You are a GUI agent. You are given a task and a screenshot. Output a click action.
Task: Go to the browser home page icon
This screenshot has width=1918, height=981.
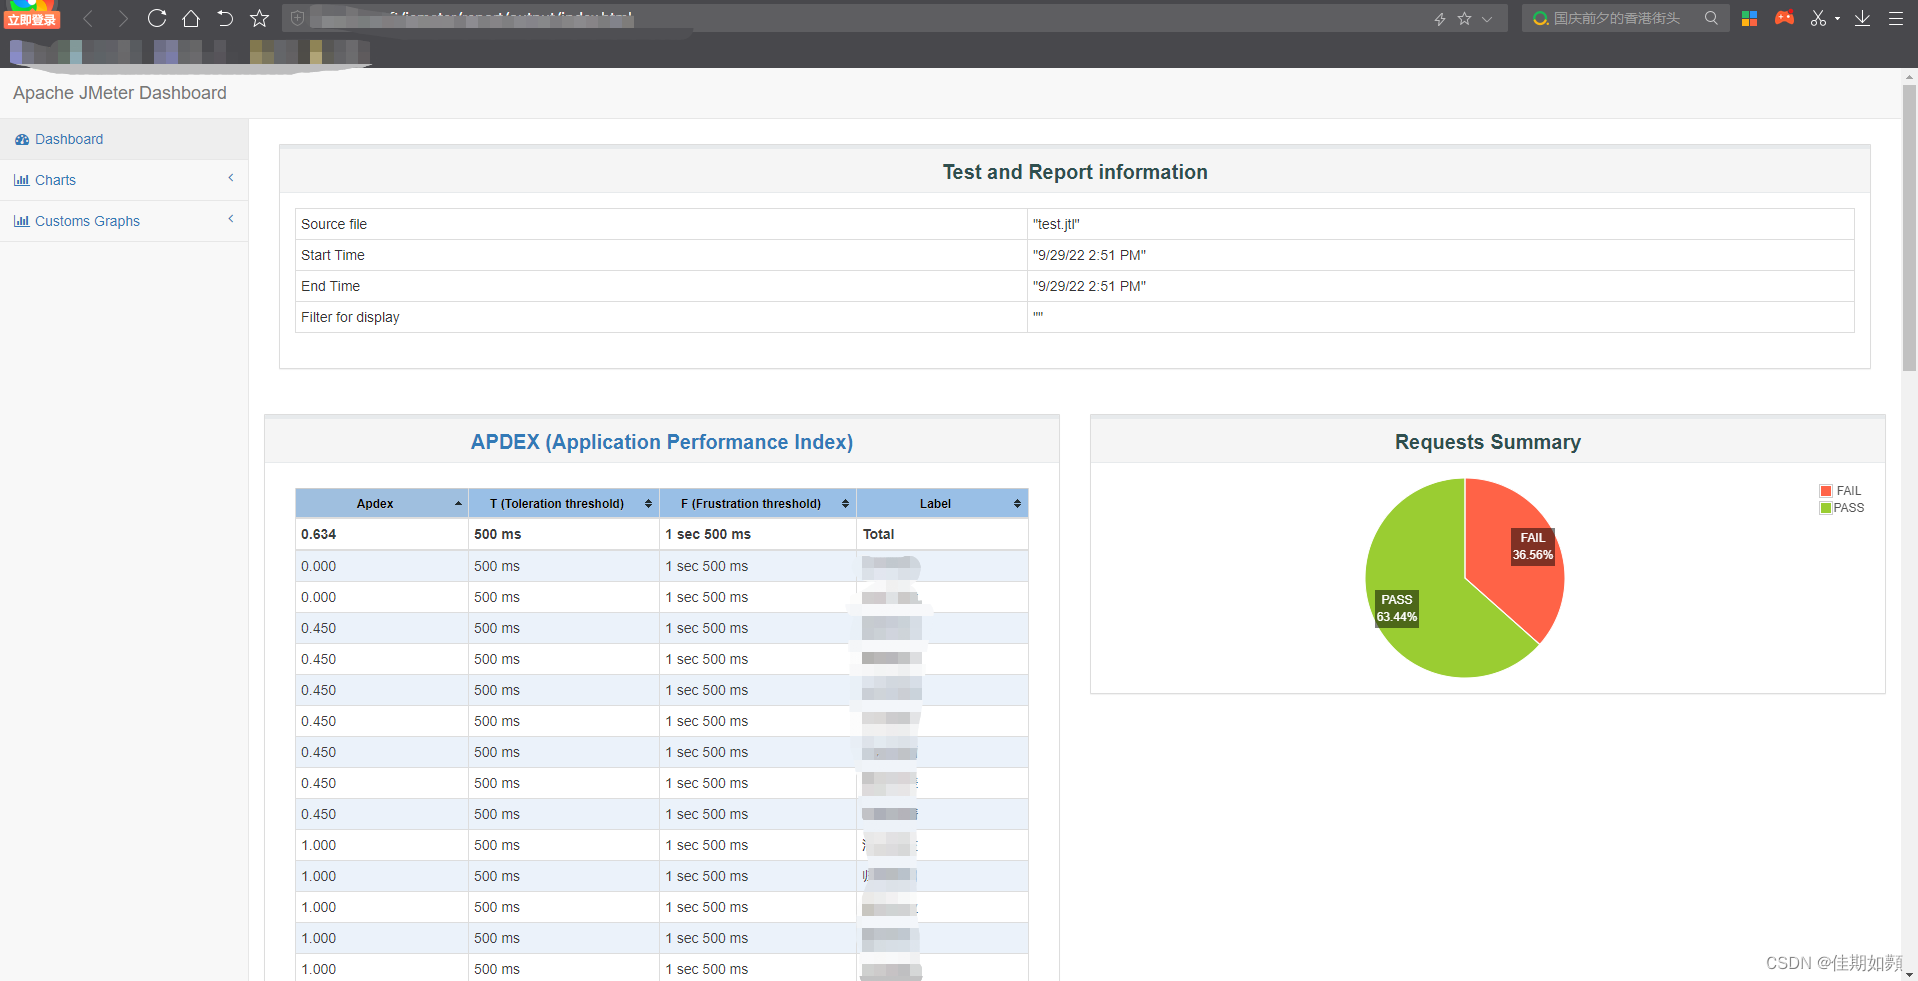point(191,18)
